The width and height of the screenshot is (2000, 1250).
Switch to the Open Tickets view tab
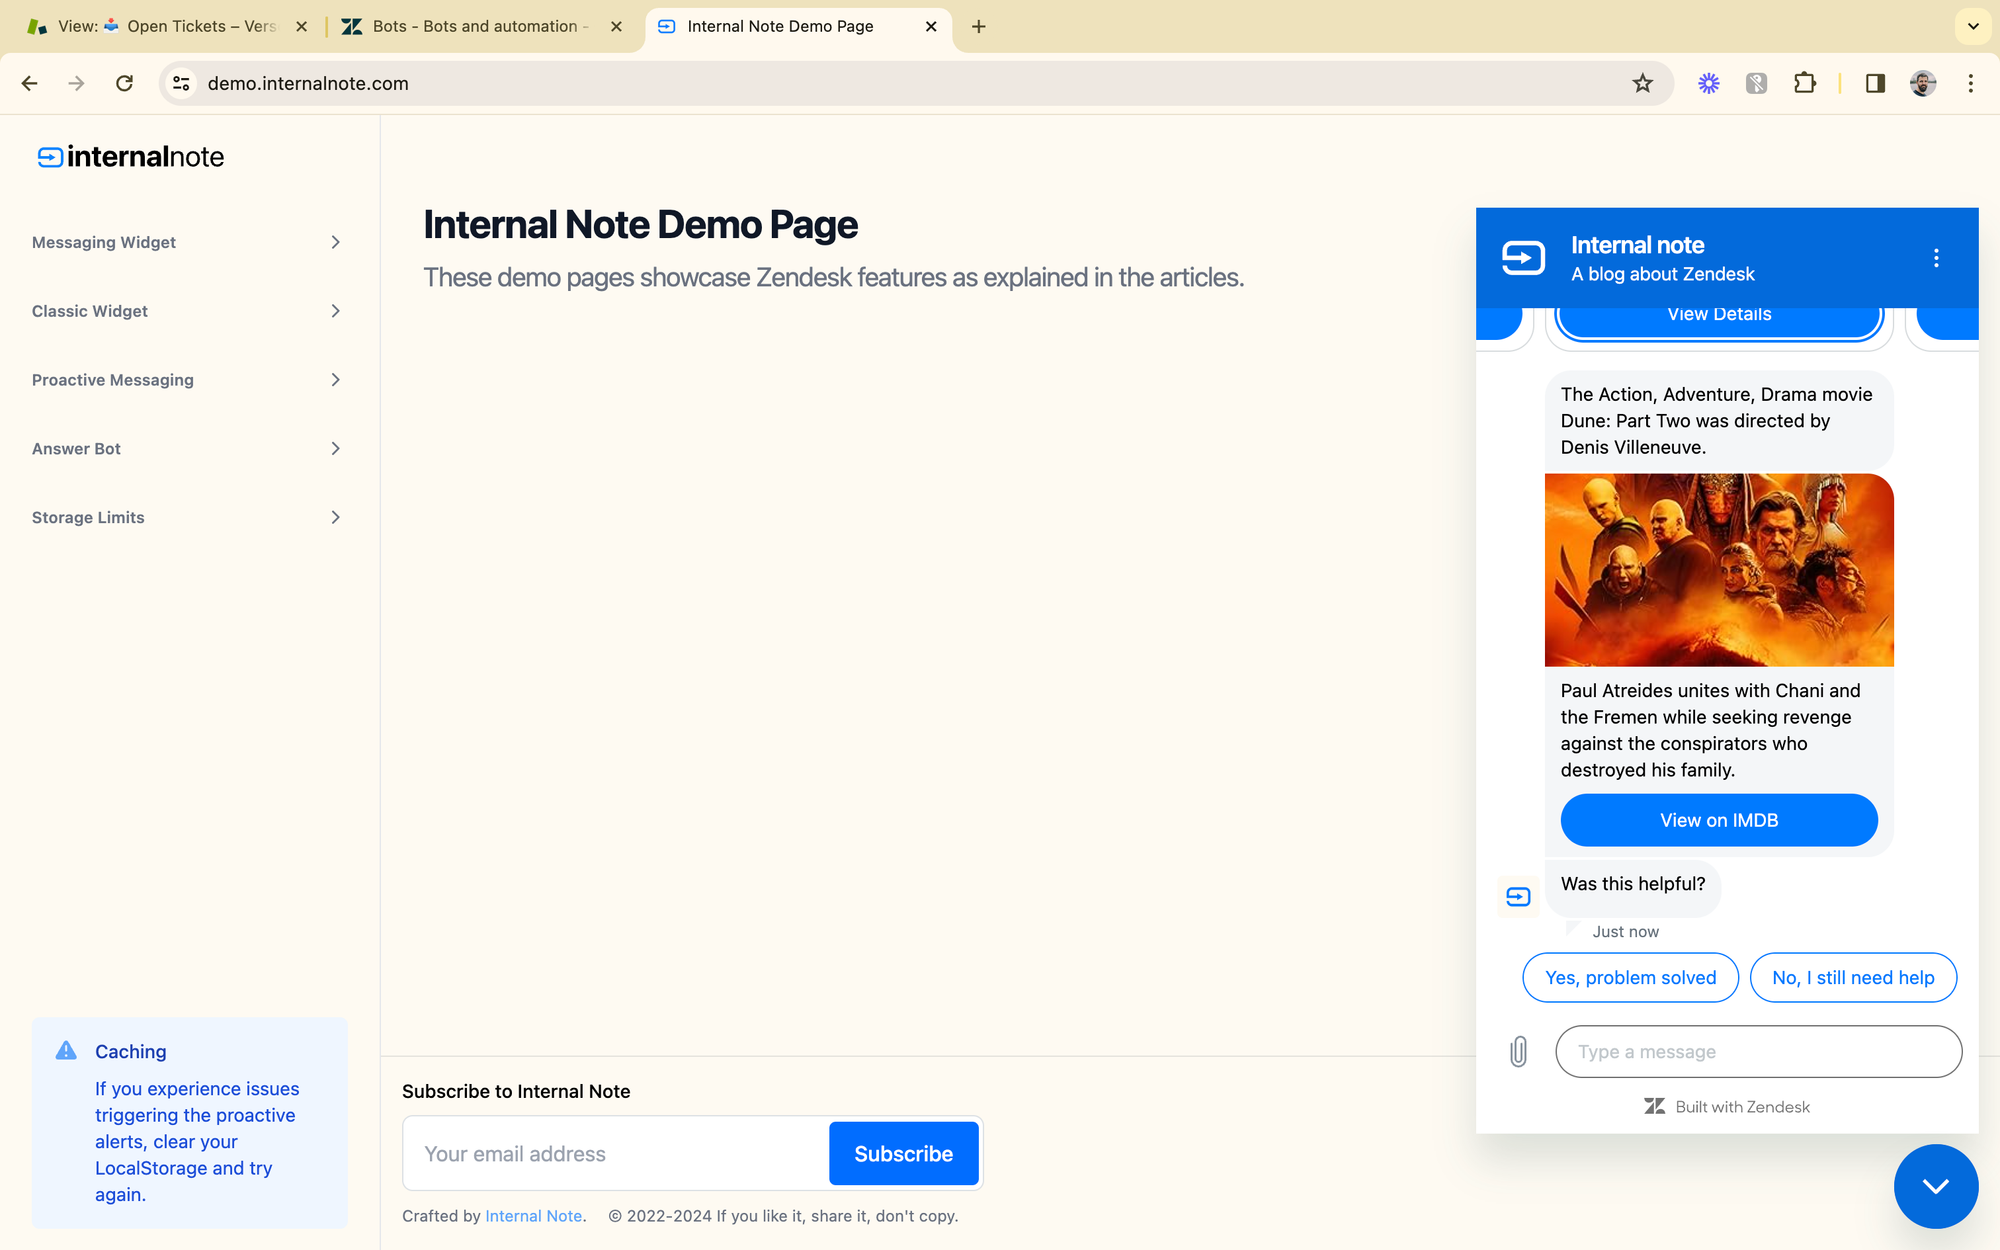[x=166, y=26]
